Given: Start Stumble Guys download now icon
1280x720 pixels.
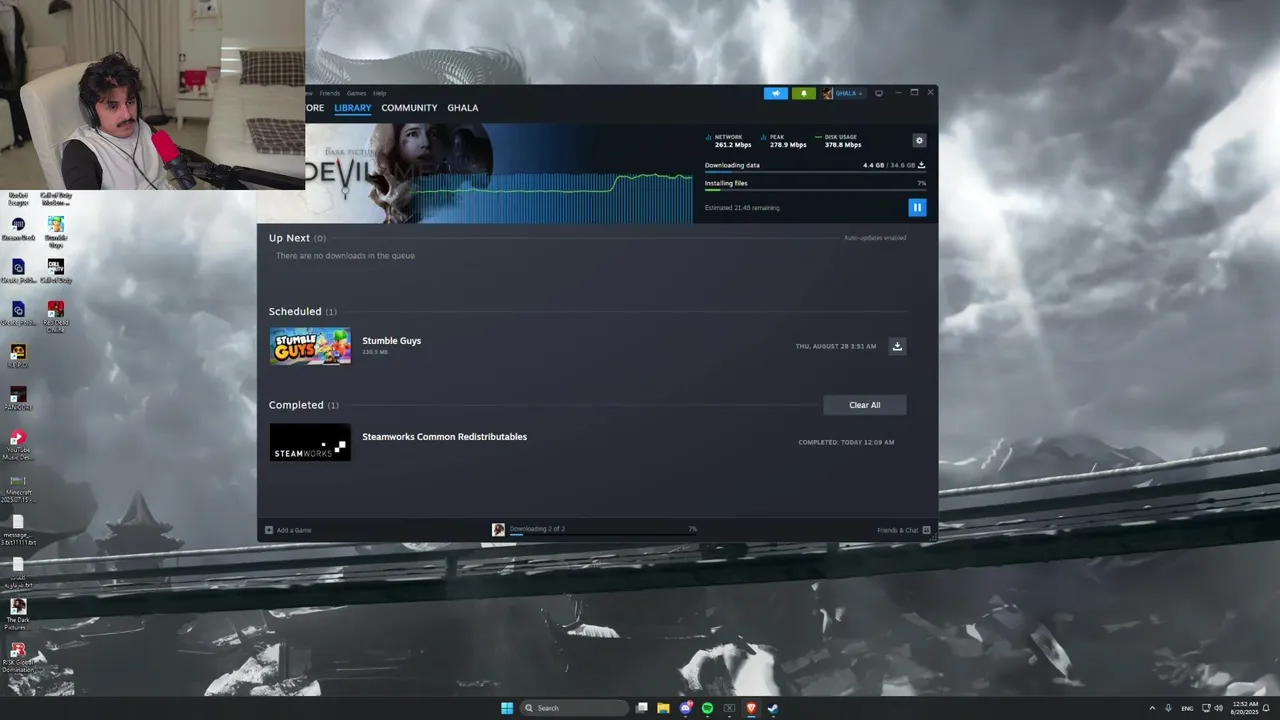Looking at the screenshot, I should pos(897,346).
